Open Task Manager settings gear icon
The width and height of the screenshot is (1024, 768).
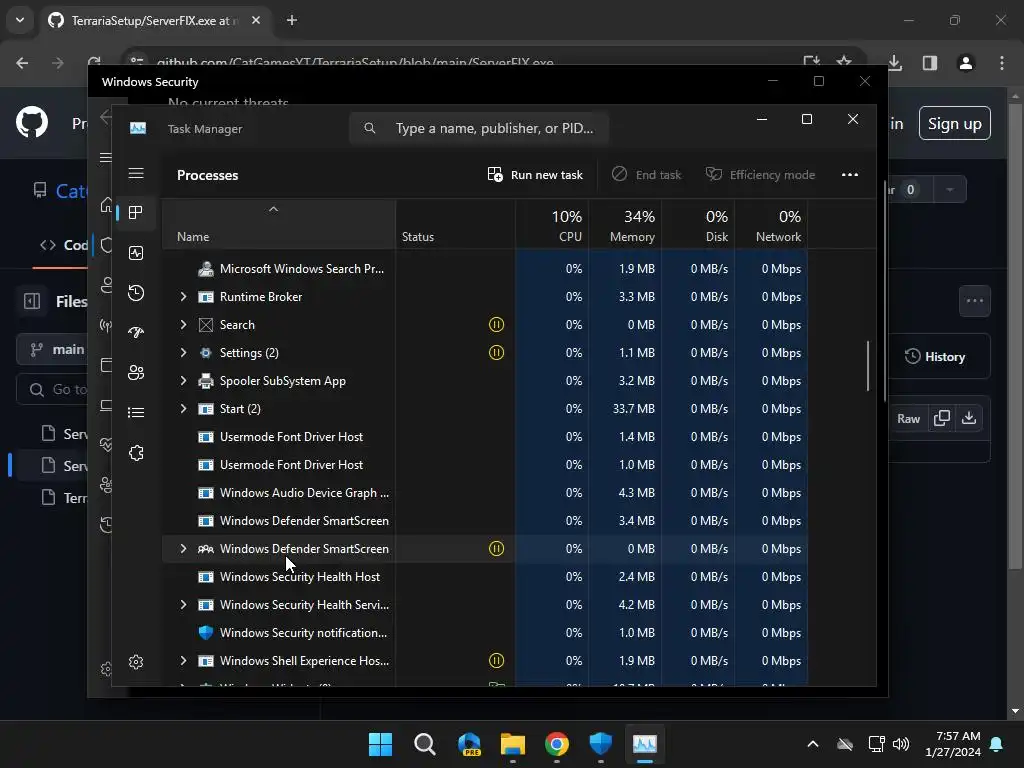click(x=136, y=662)
